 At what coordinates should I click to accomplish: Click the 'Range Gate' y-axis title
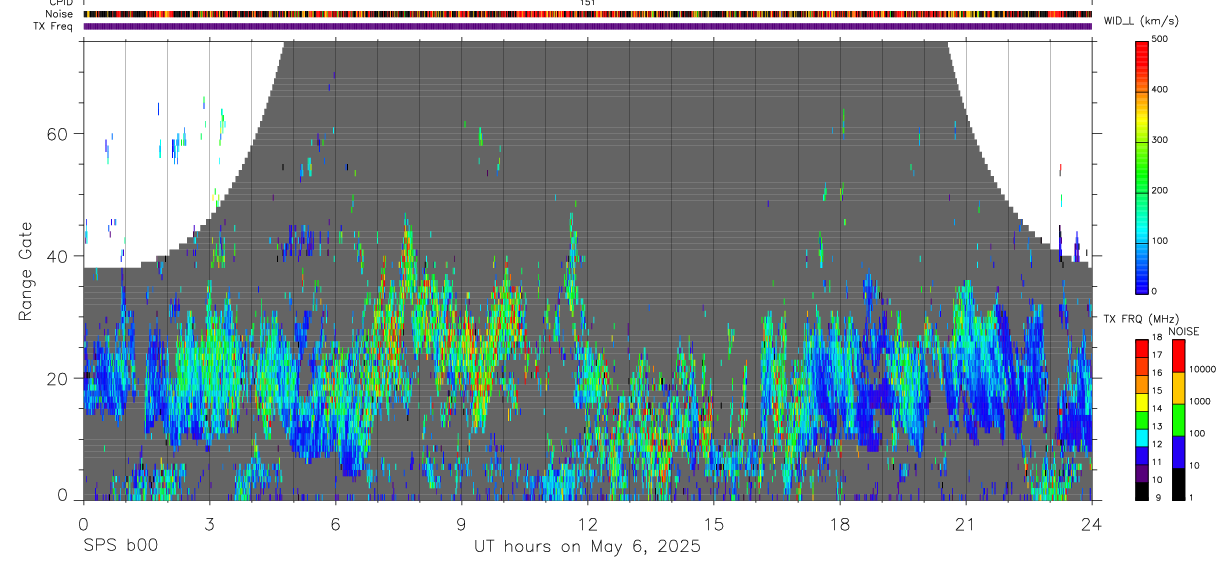point(25,271)
